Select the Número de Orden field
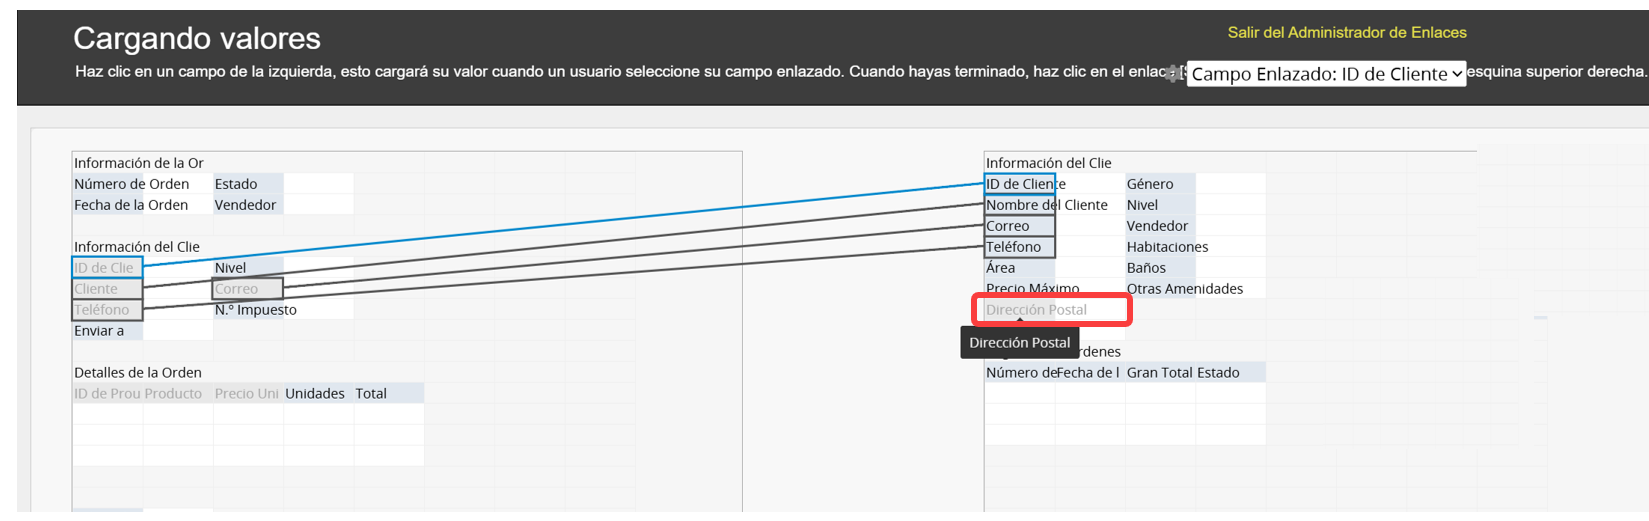 [x=131, y=184]
